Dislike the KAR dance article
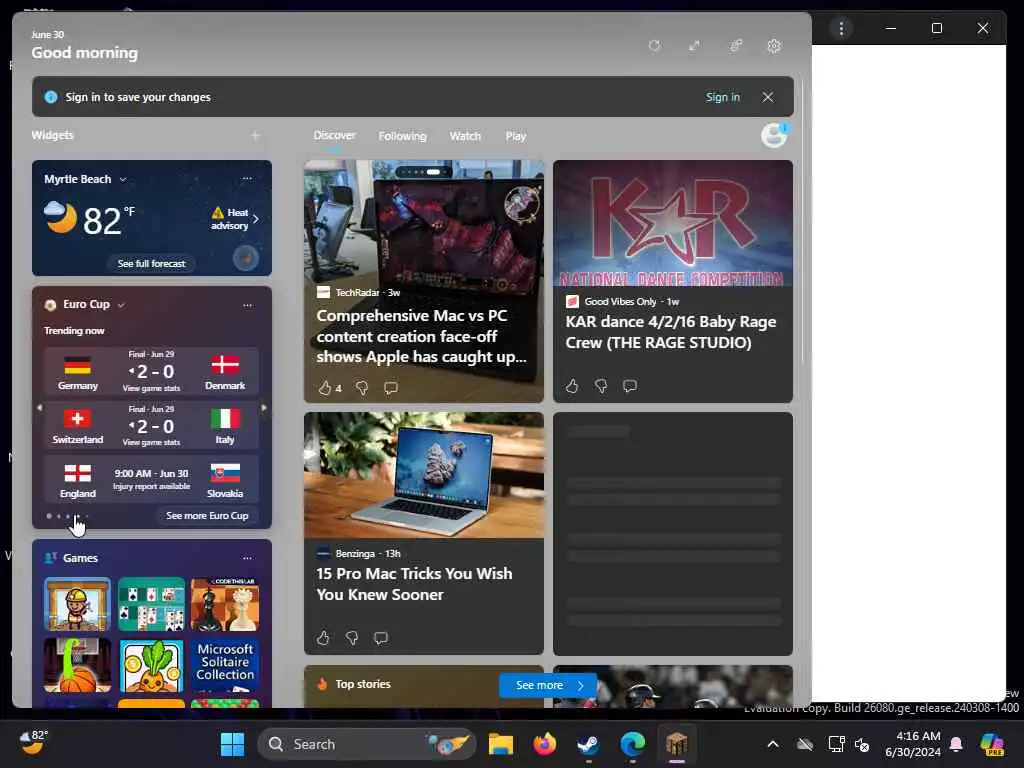Viewport: 1024px width, 768px height. coord(601,386)
